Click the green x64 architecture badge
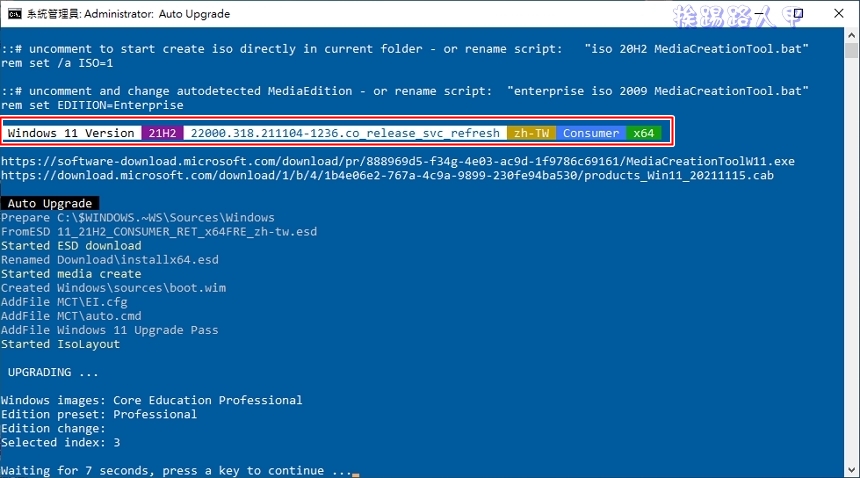 click(644, 133)
